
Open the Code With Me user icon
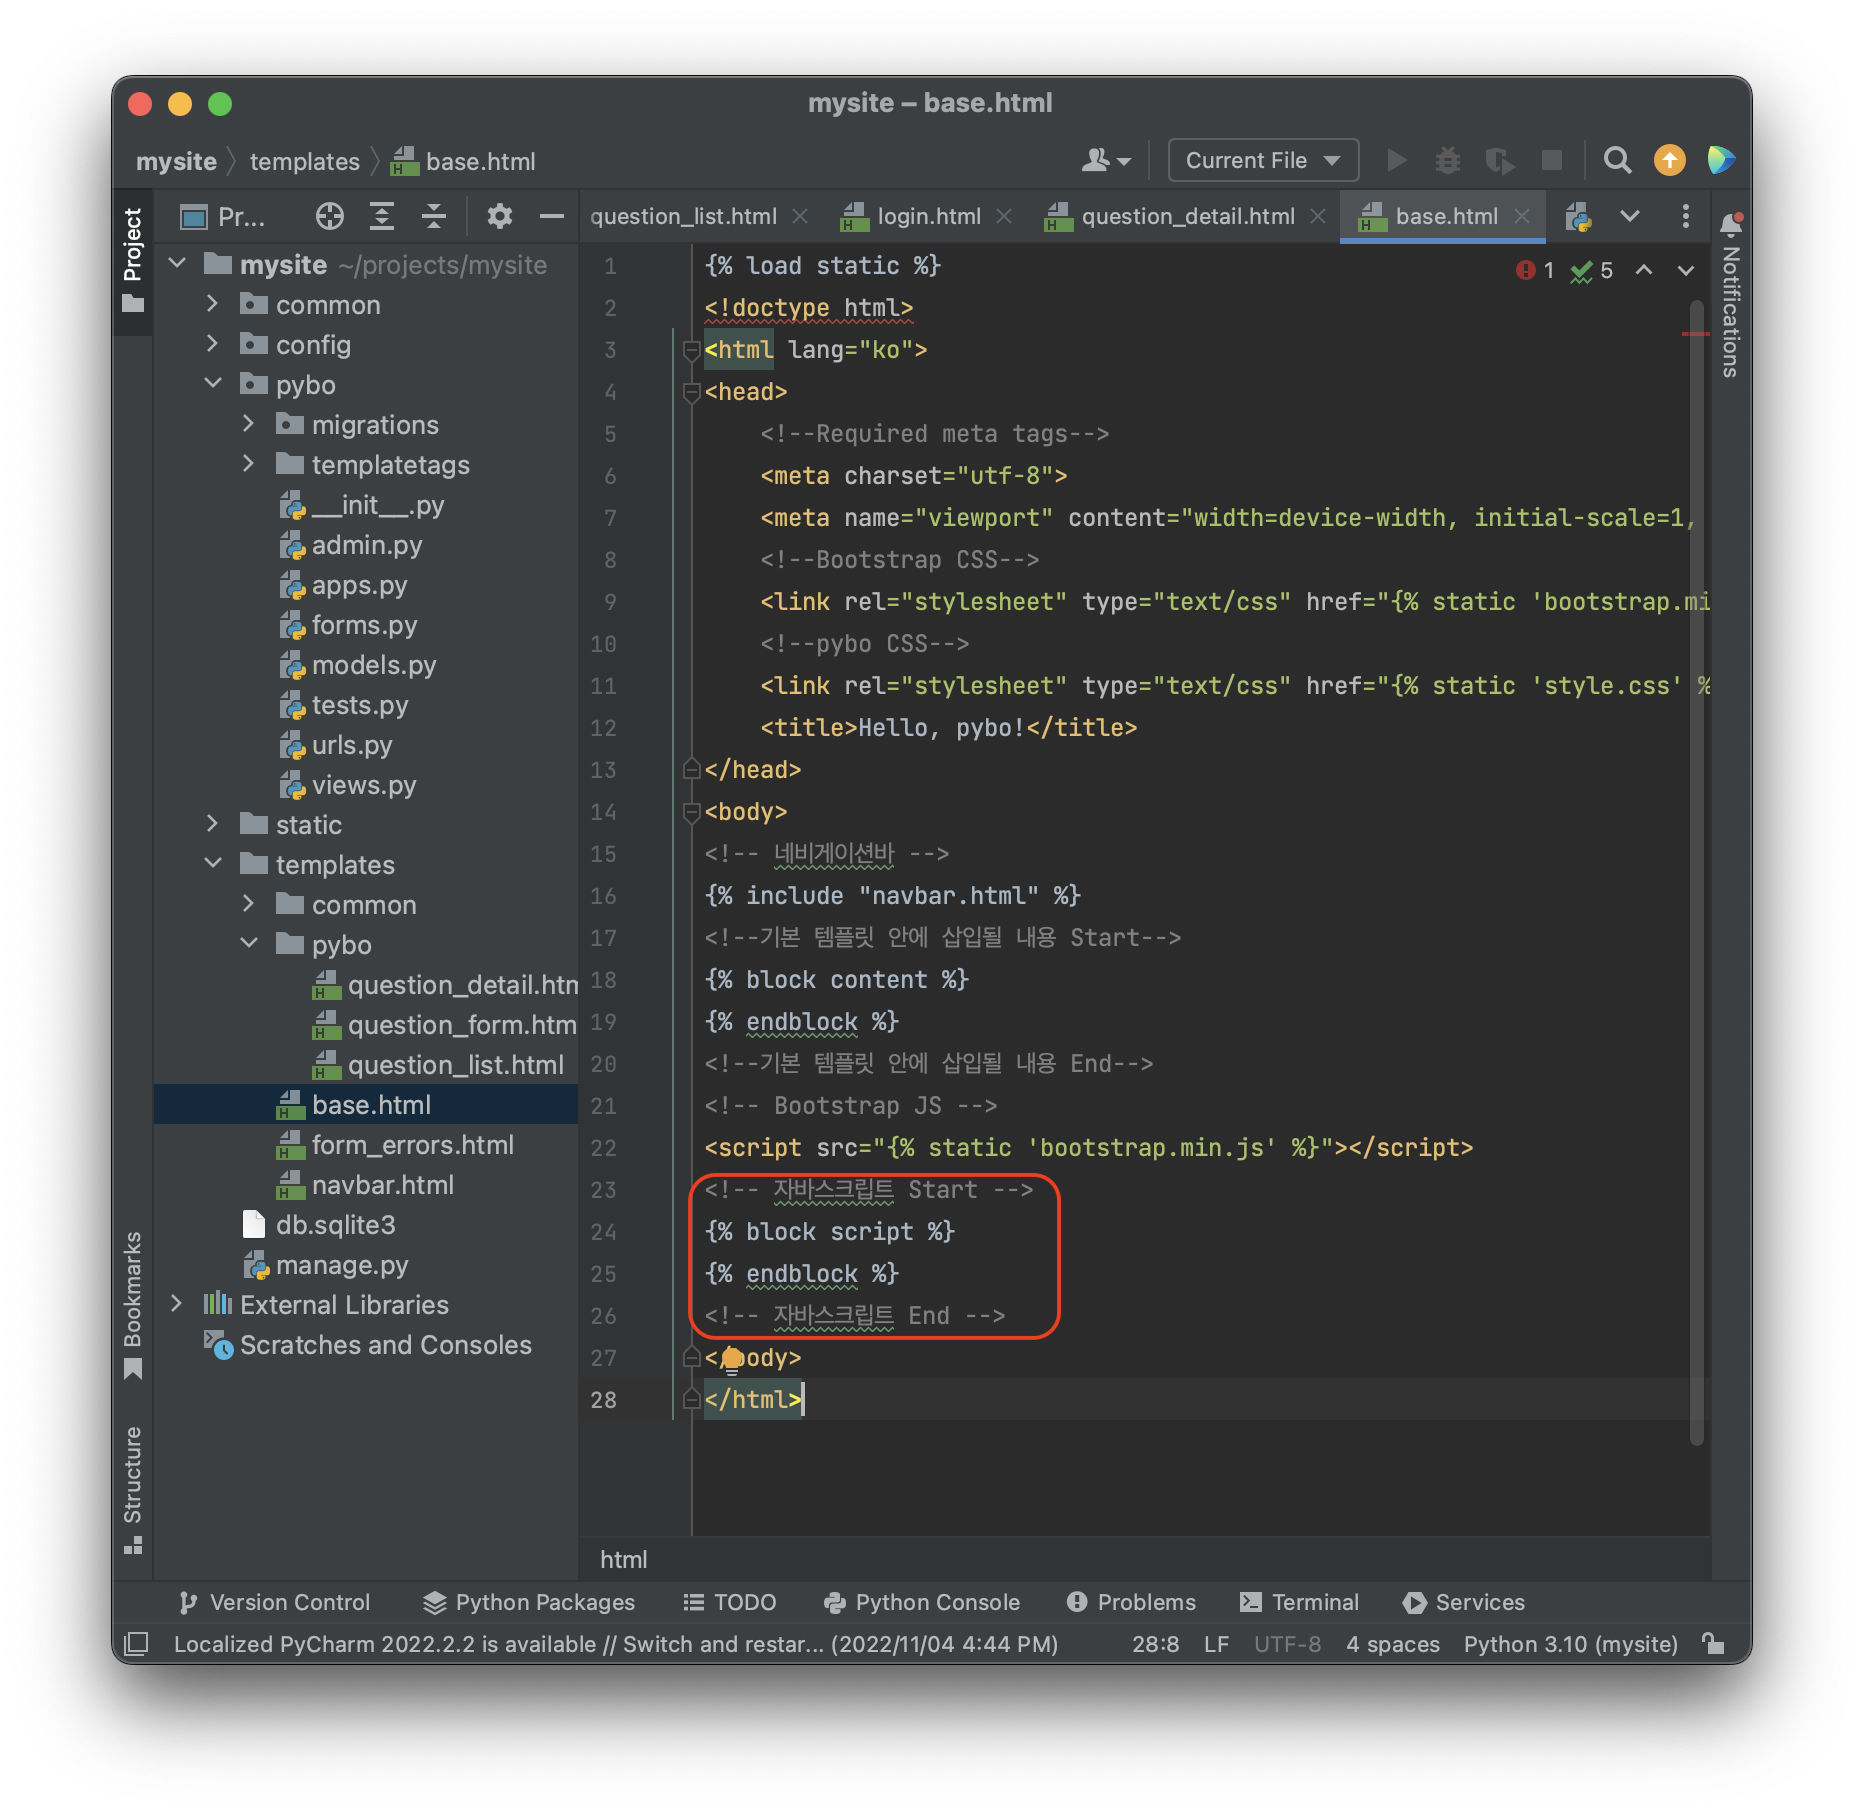tap(1106, 160)
